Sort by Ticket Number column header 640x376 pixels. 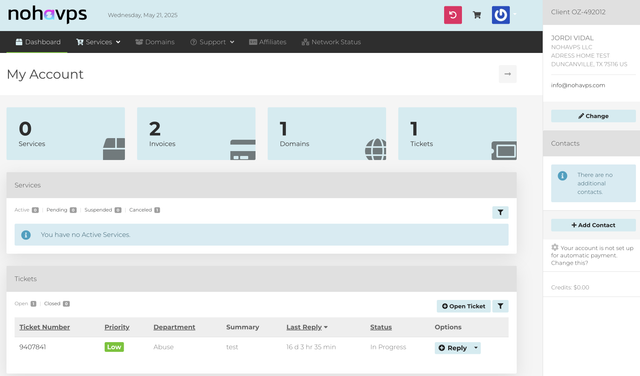[44, 327]
